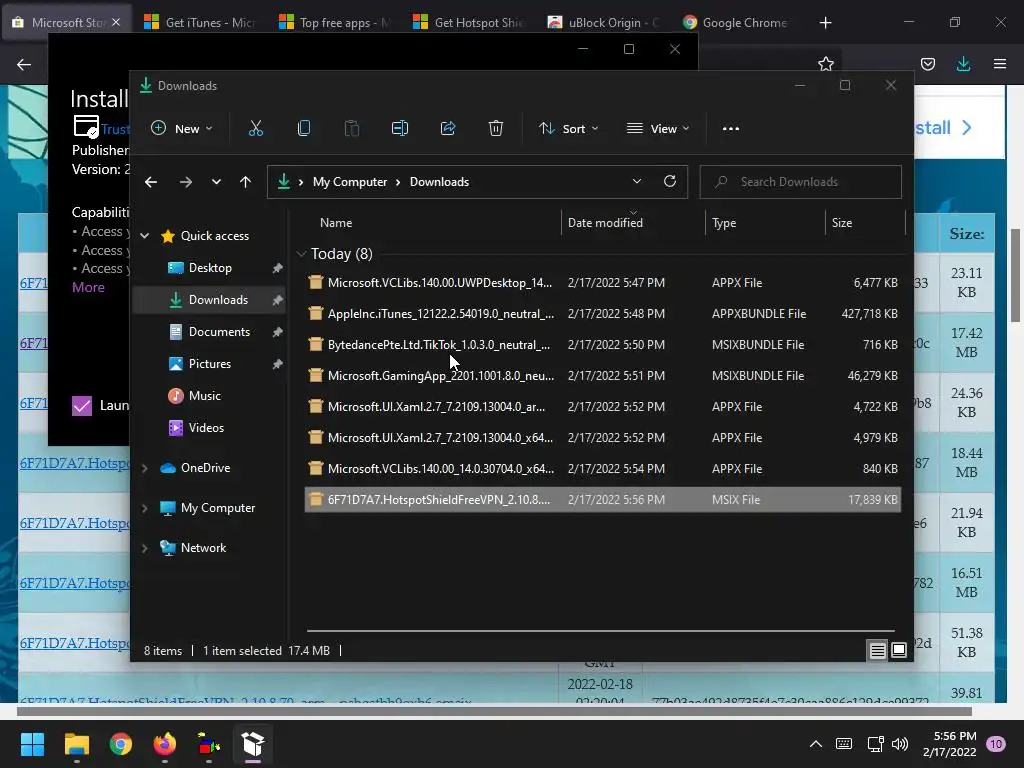Go forward in the Downloads Explorer window
Viewport: 1024px width, 768px height.
pyautogui.click(x=186, y=182)
